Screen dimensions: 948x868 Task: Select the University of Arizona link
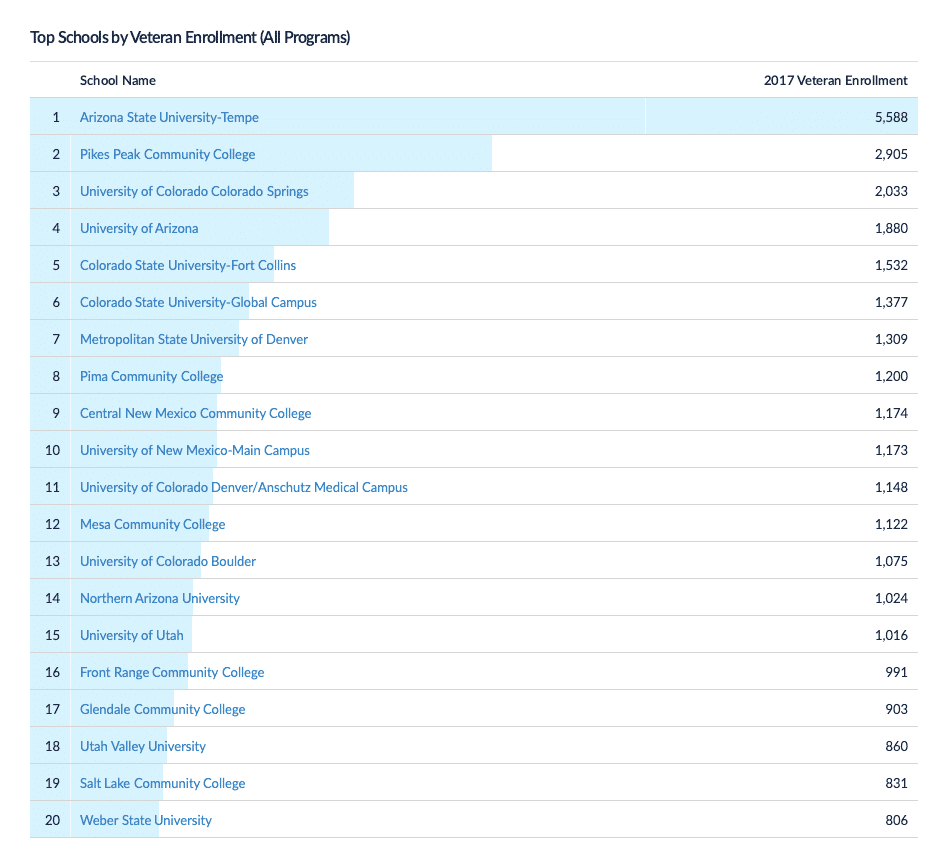pyautogui.click(x=139, y=228)
